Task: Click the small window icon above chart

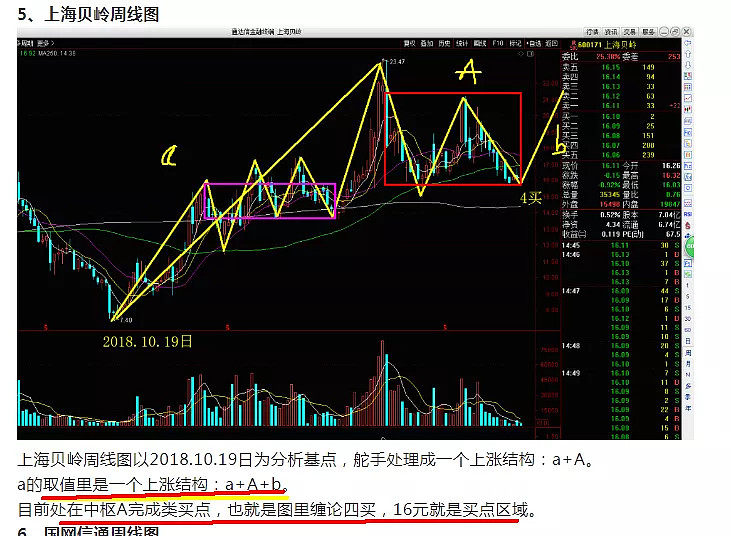Action: 530,54
